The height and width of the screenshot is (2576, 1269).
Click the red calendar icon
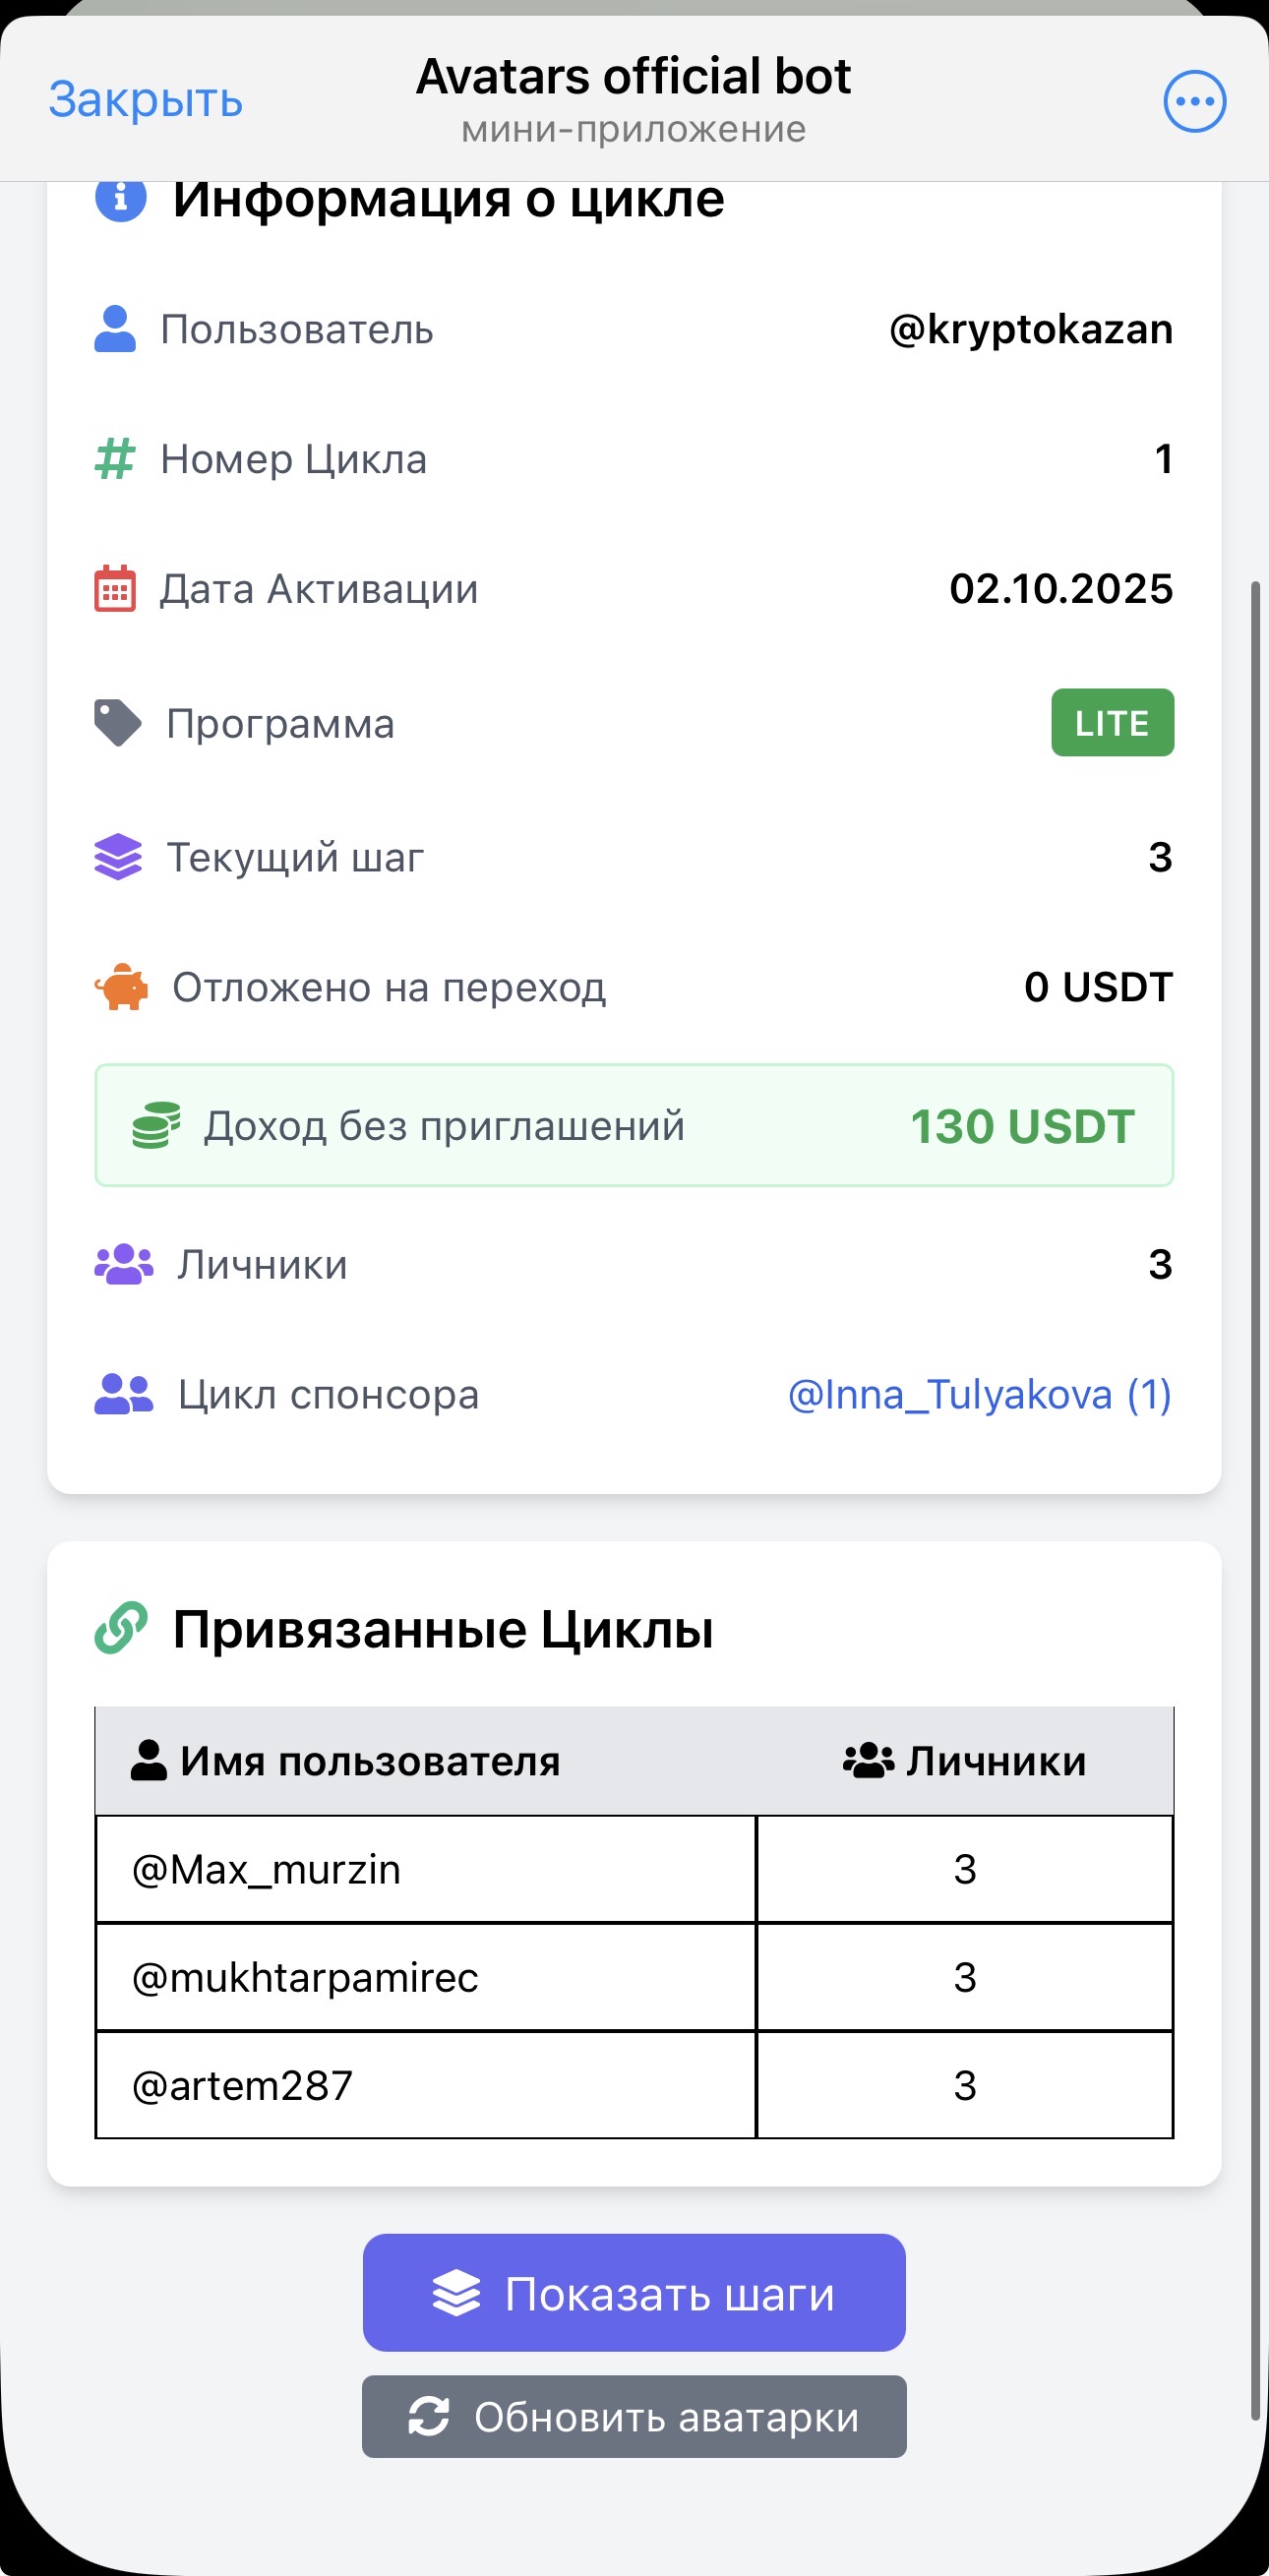pyautogui.click(x=115, y=589)
